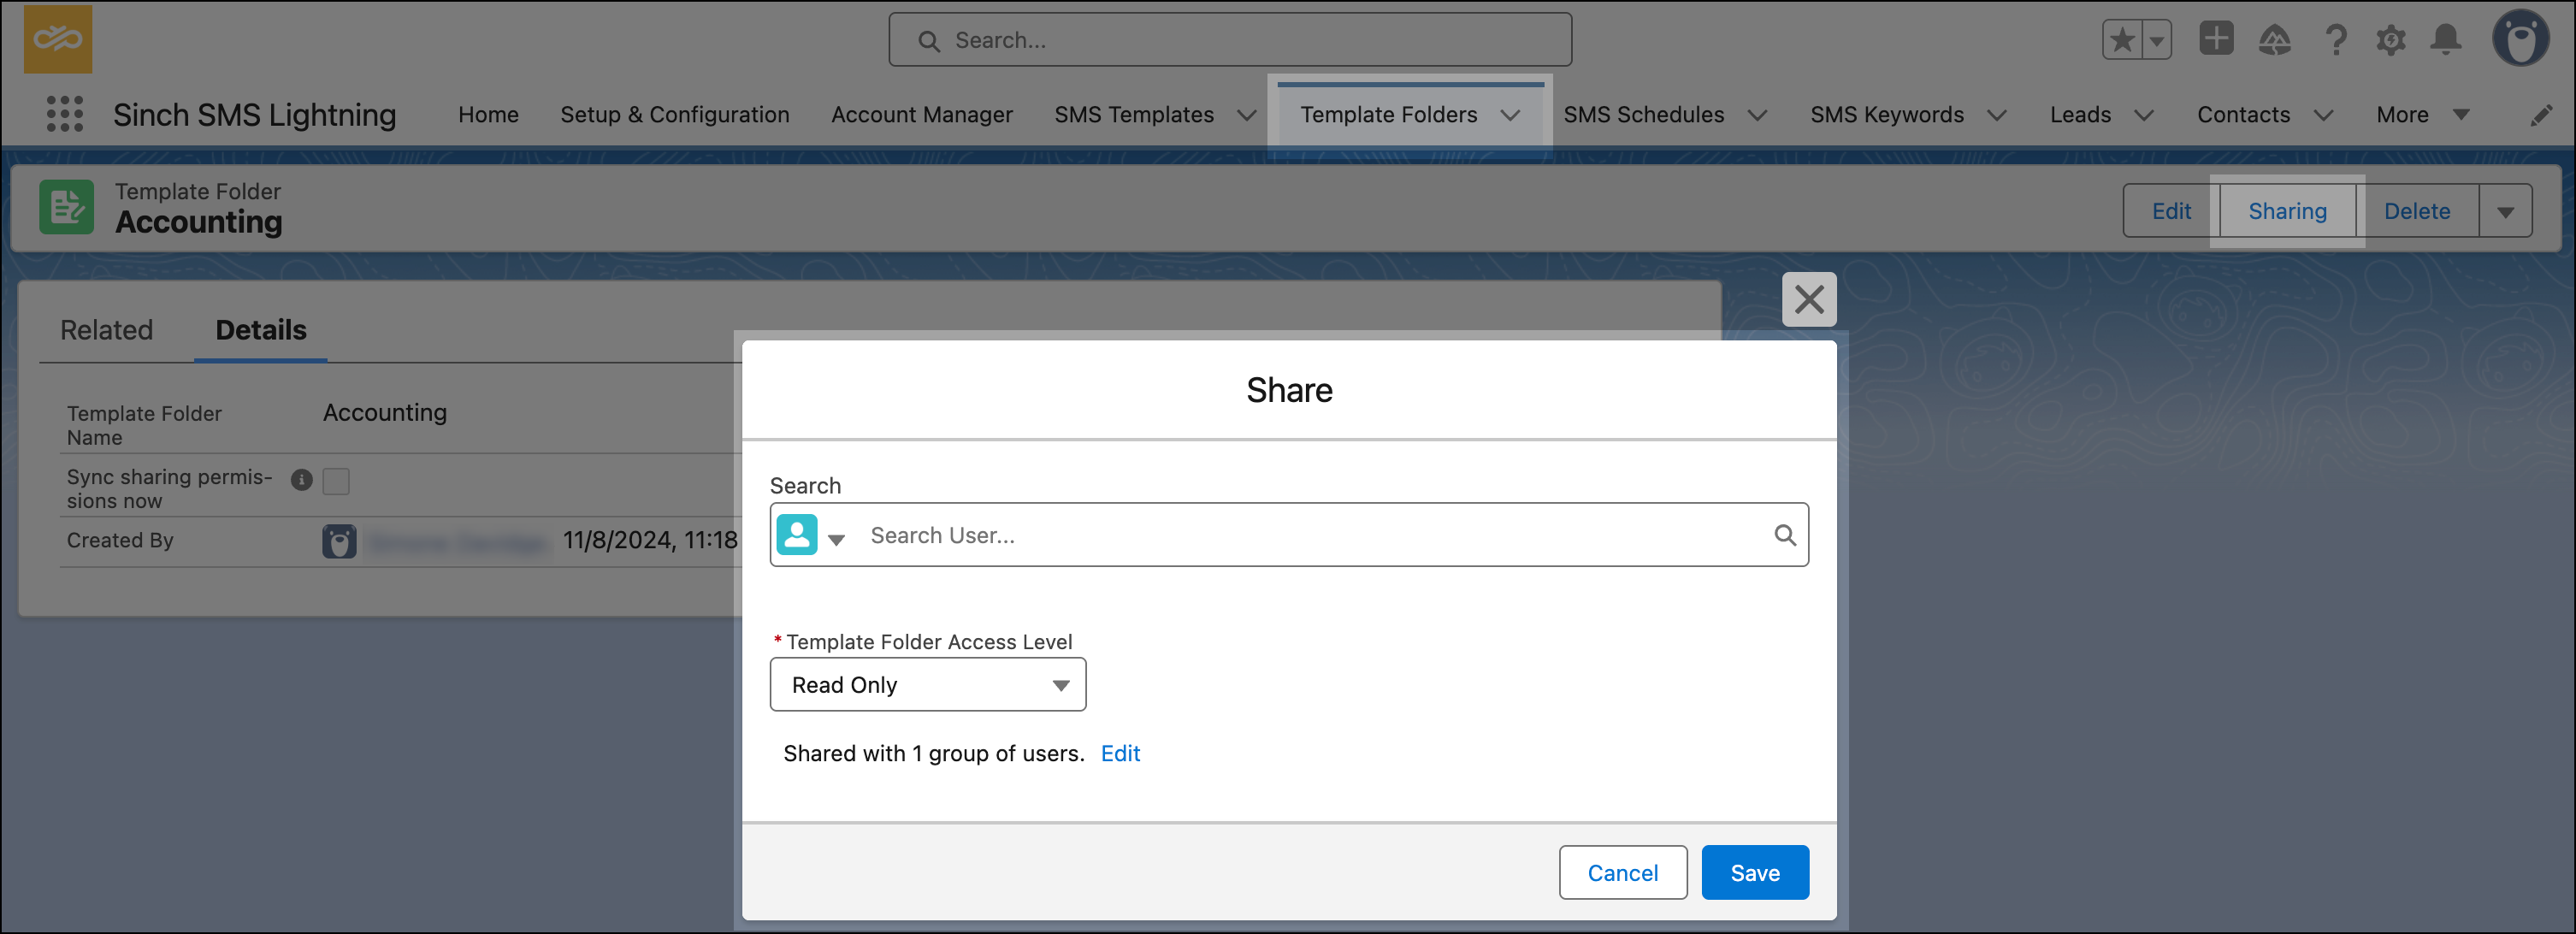This screenshot has width=2576, height=934.
Task: Expand the Leads tab menu chevron
Action: point(2144,115)
